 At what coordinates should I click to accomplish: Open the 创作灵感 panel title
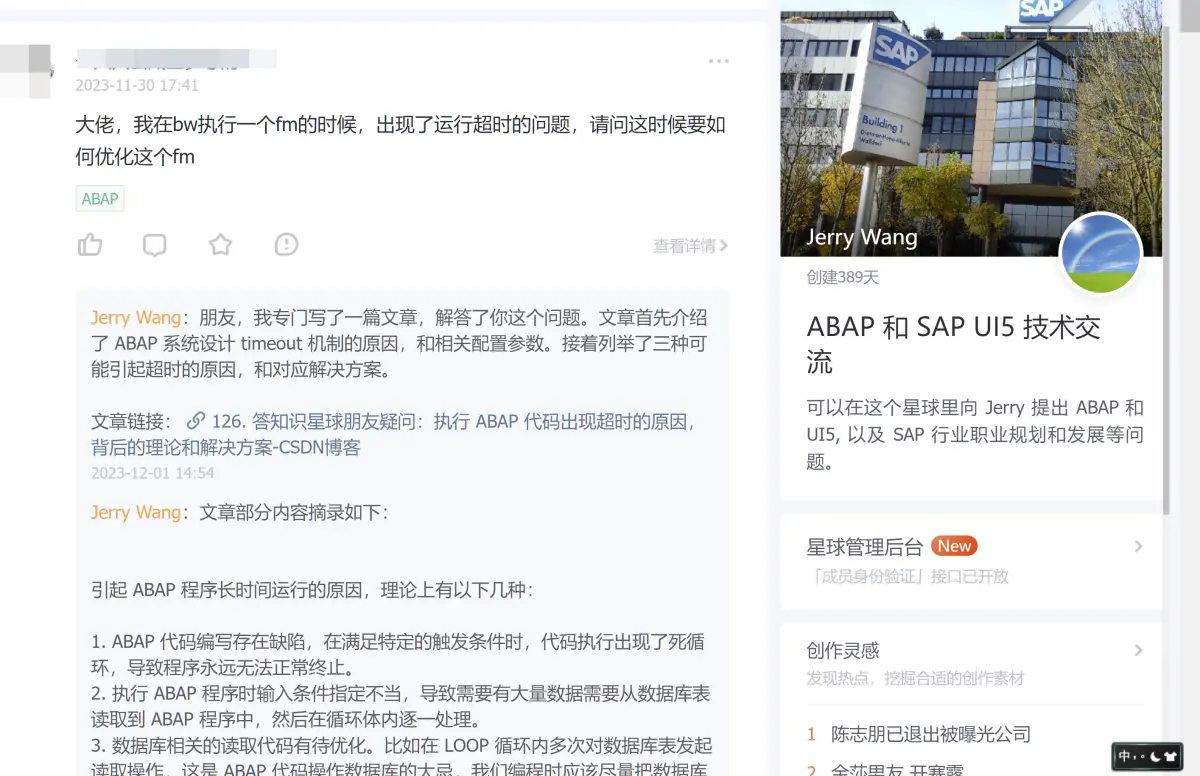coord(843,651)
